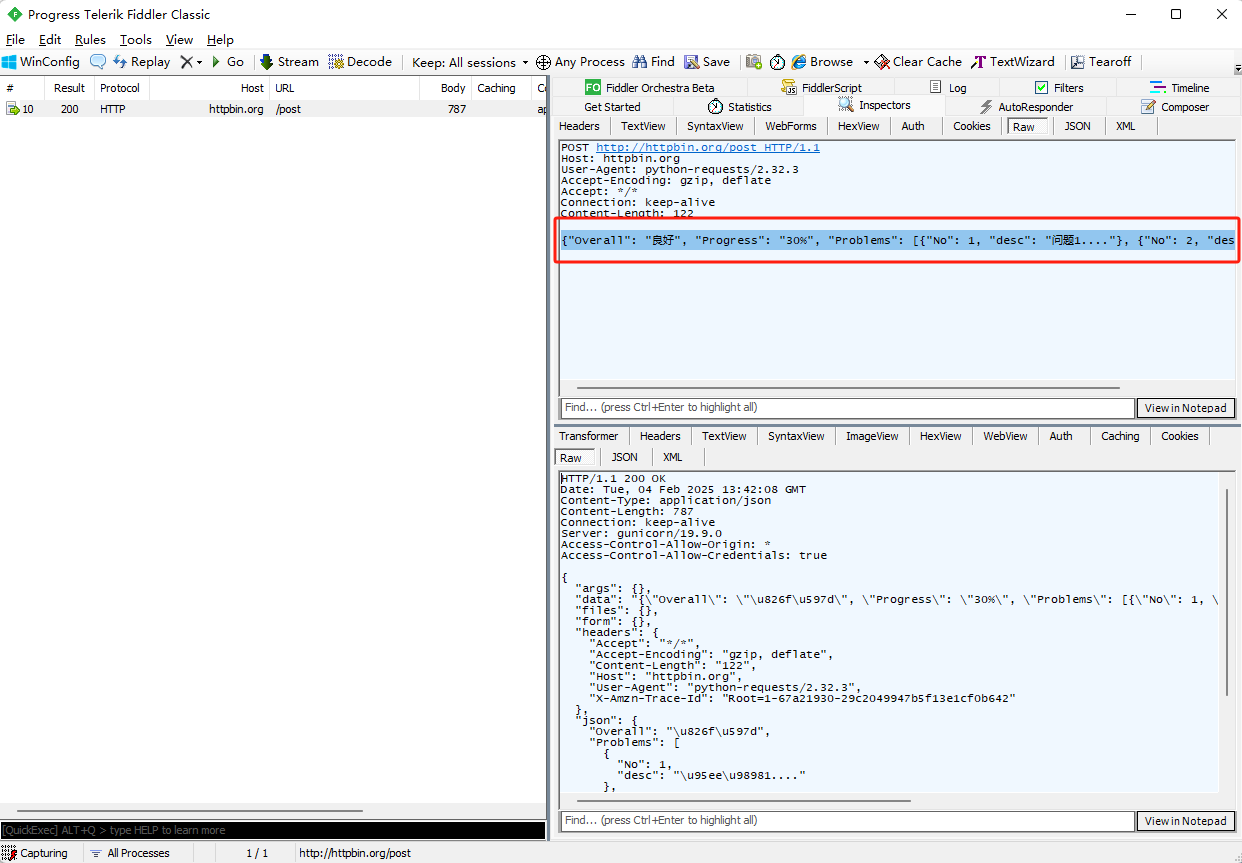
Task: Select the request JSON tab beside Raw
Action: [1077, 126]
